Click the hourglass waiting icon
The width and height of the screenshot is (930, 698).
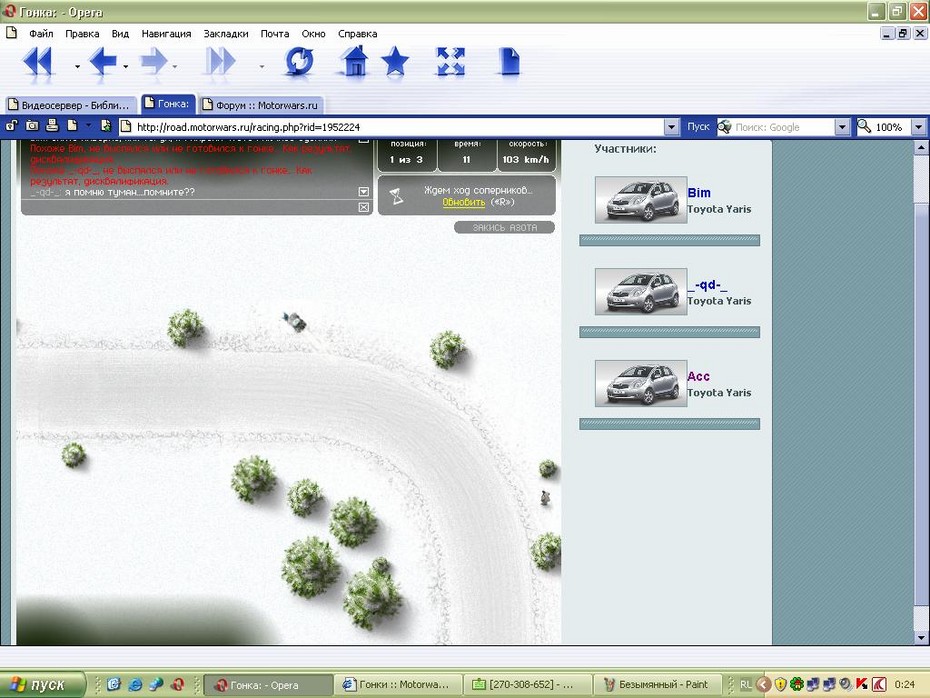[x=397, y=196]
